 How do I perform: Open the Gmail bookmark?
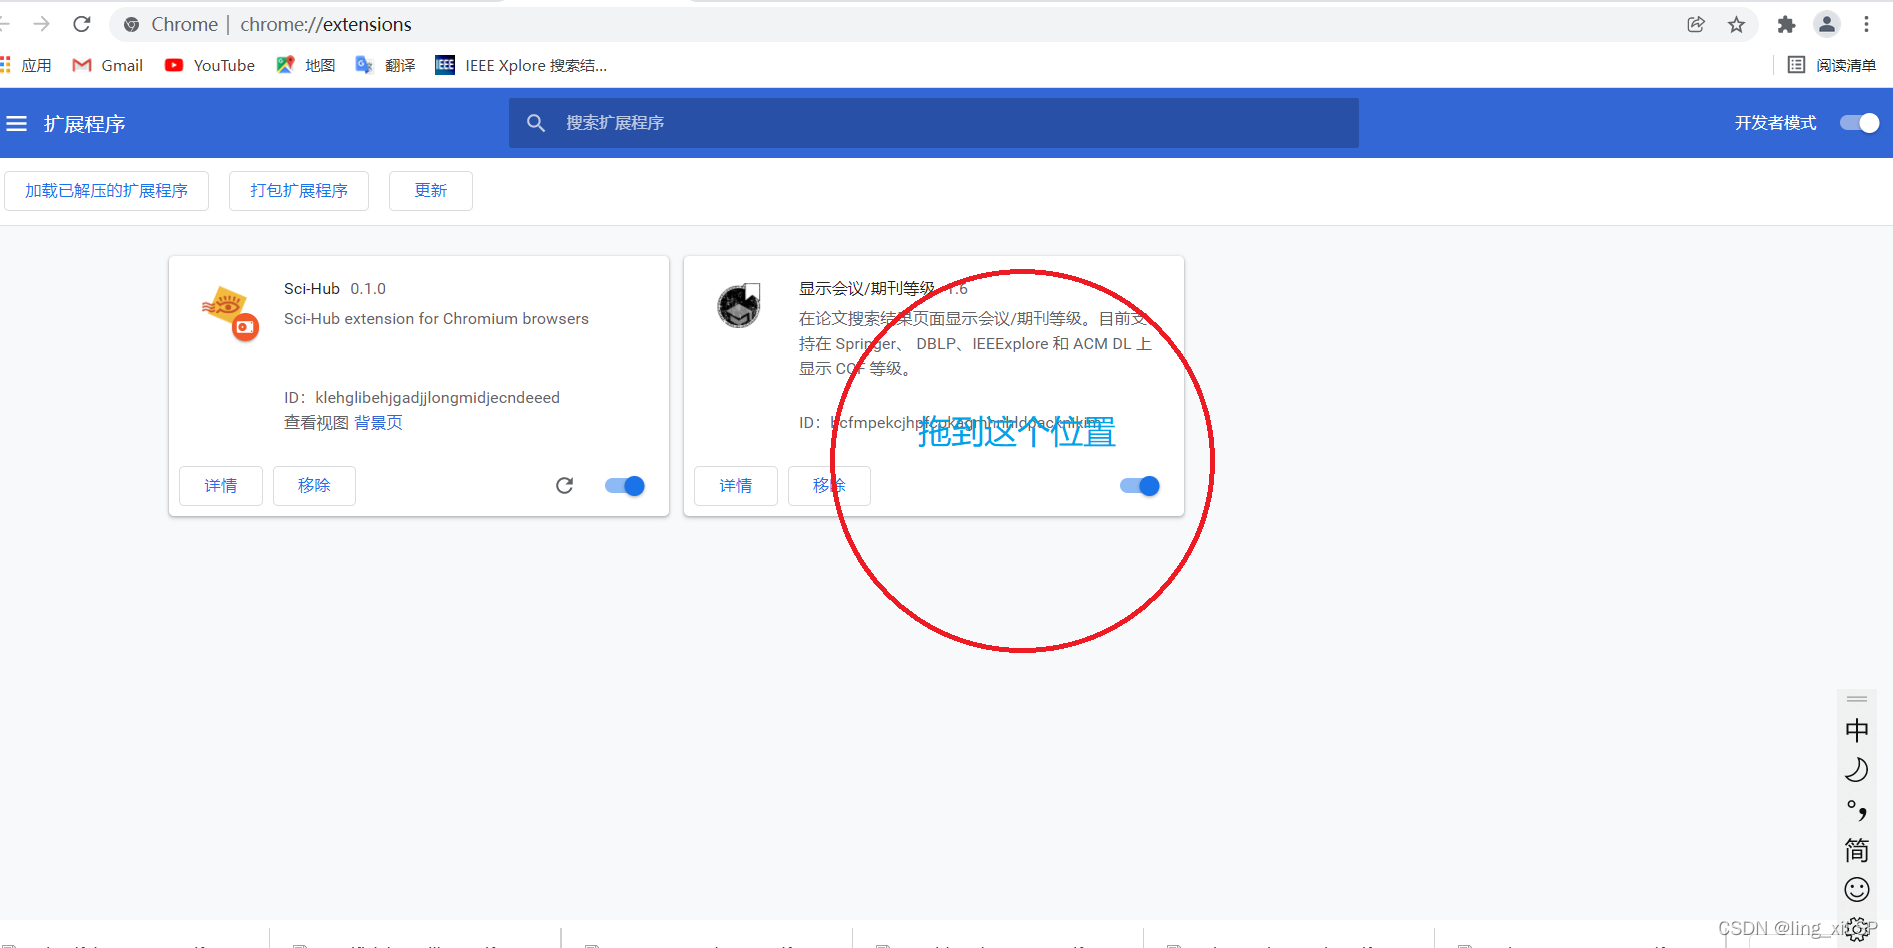(x=108, y=65)
